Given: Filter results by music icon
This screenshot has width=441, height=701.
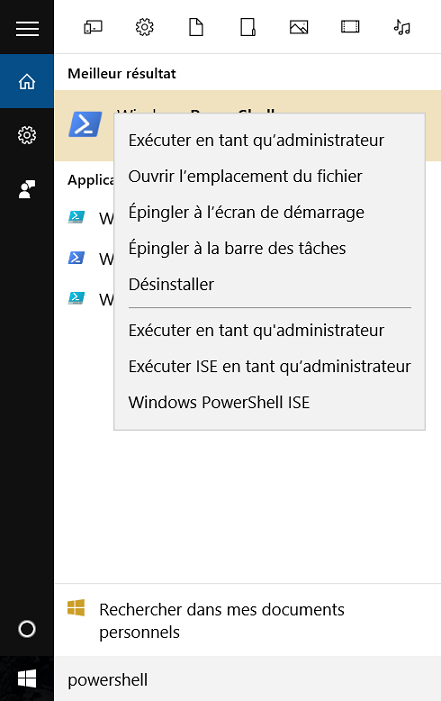Looking at the screenshot, I should tap(402, 28).
